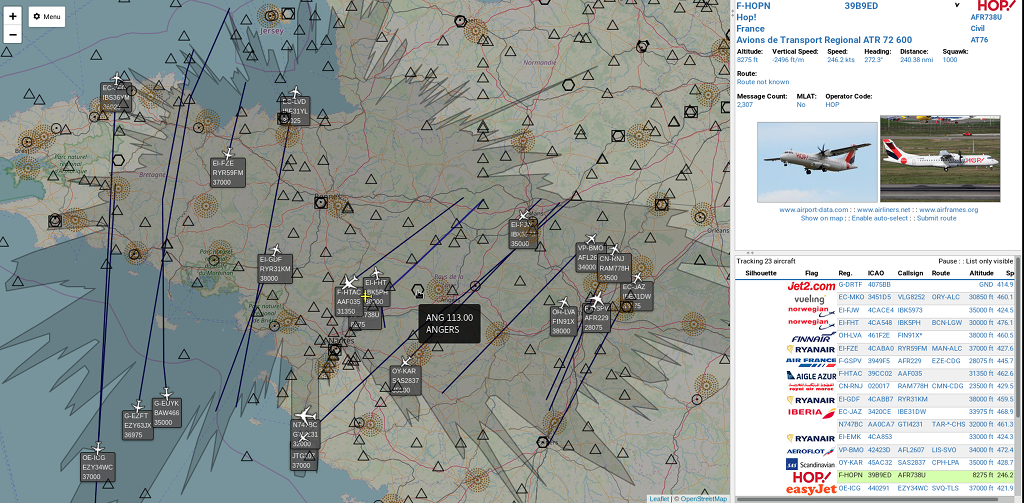Image resolution: width=1024 pixels, height=503 pixels.
Task: Open the left ATR 72 in-flight photo
Action: [817, 162]
